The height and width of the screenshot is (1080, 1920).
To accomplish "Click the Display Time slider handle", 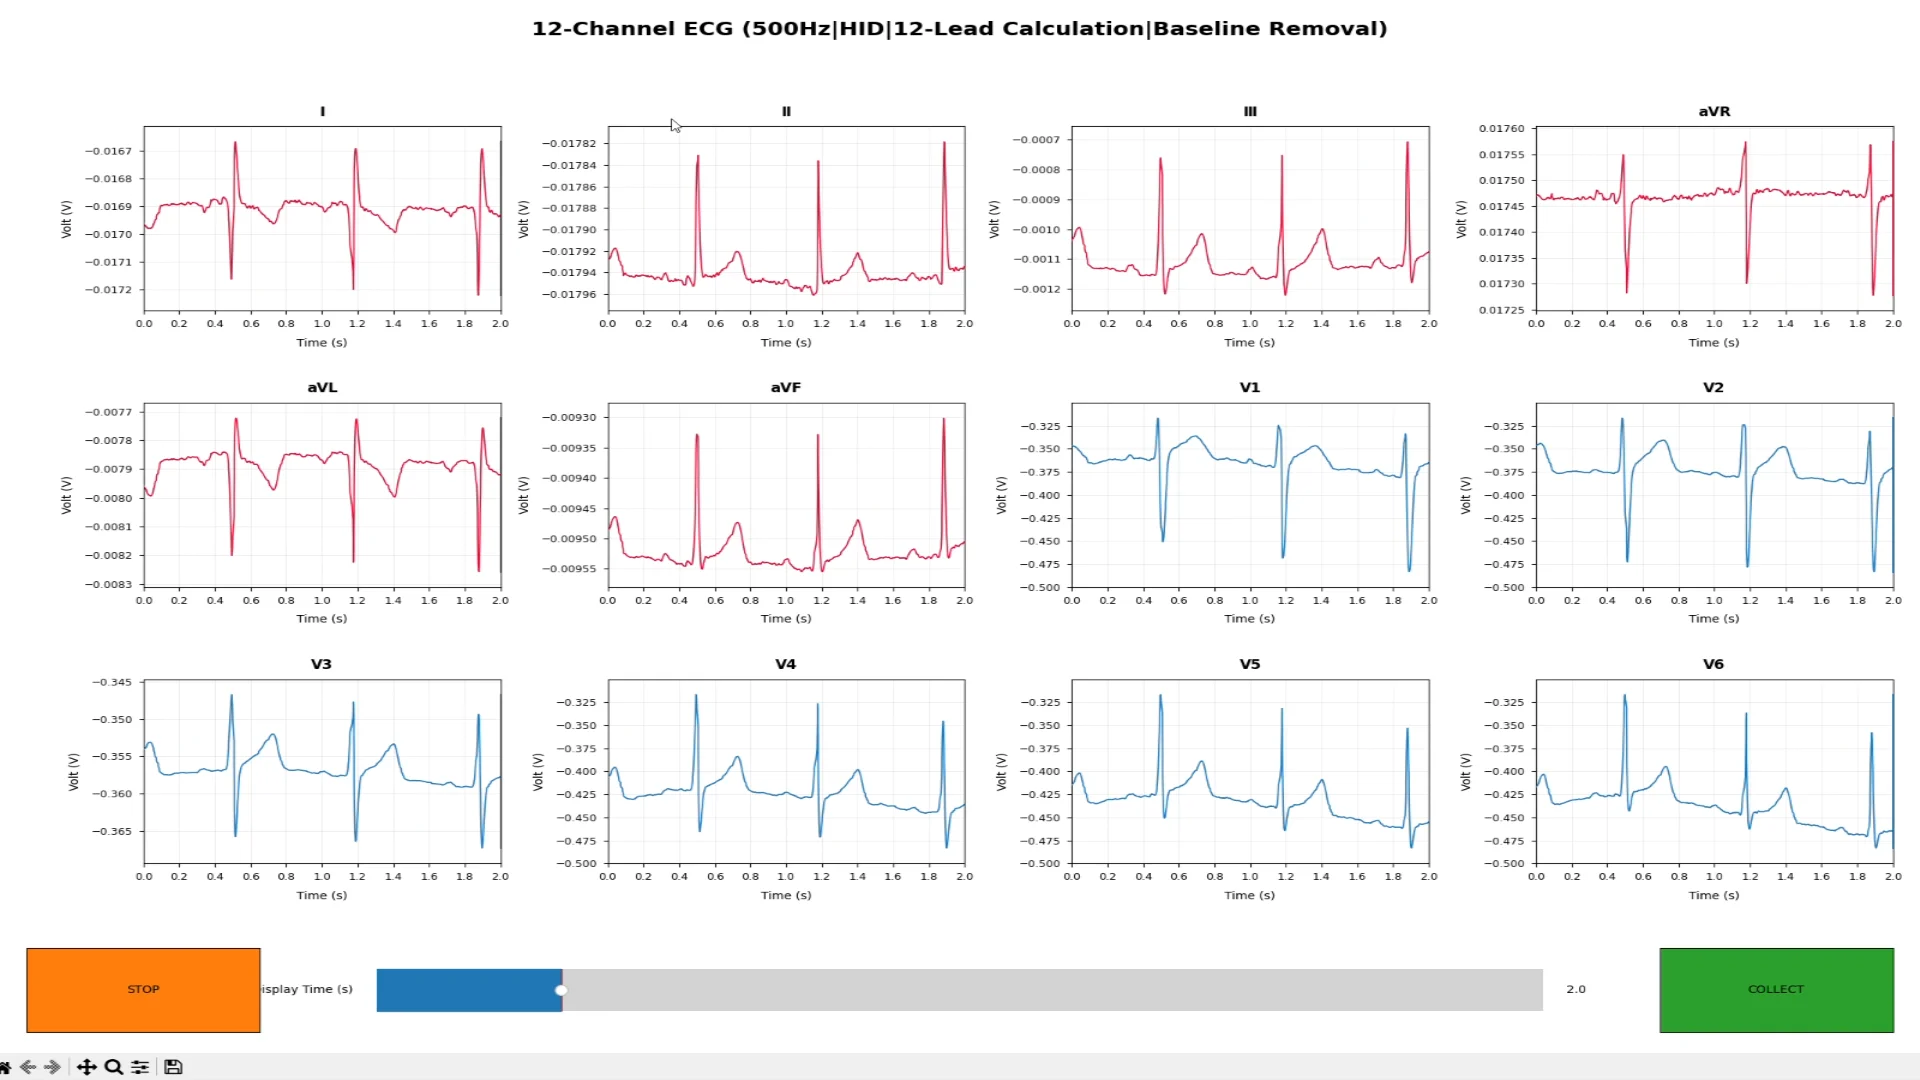I will click(561, 990).
